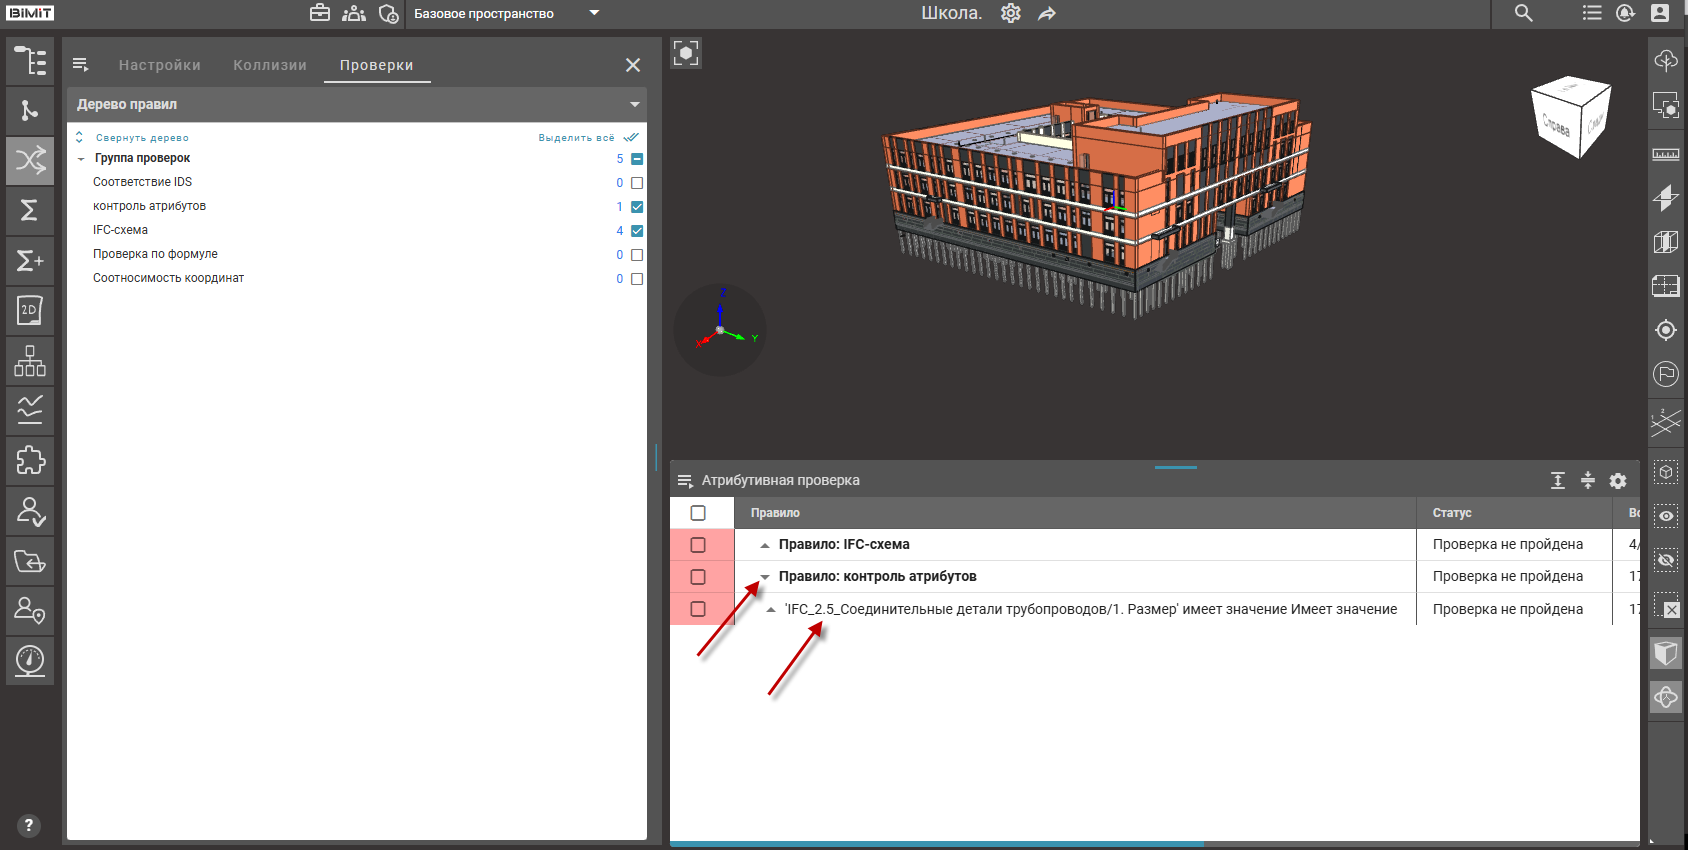Screen dimensions: 1688x850
Task: Open the ruler measurement tool
Action: pos(1665,154)
